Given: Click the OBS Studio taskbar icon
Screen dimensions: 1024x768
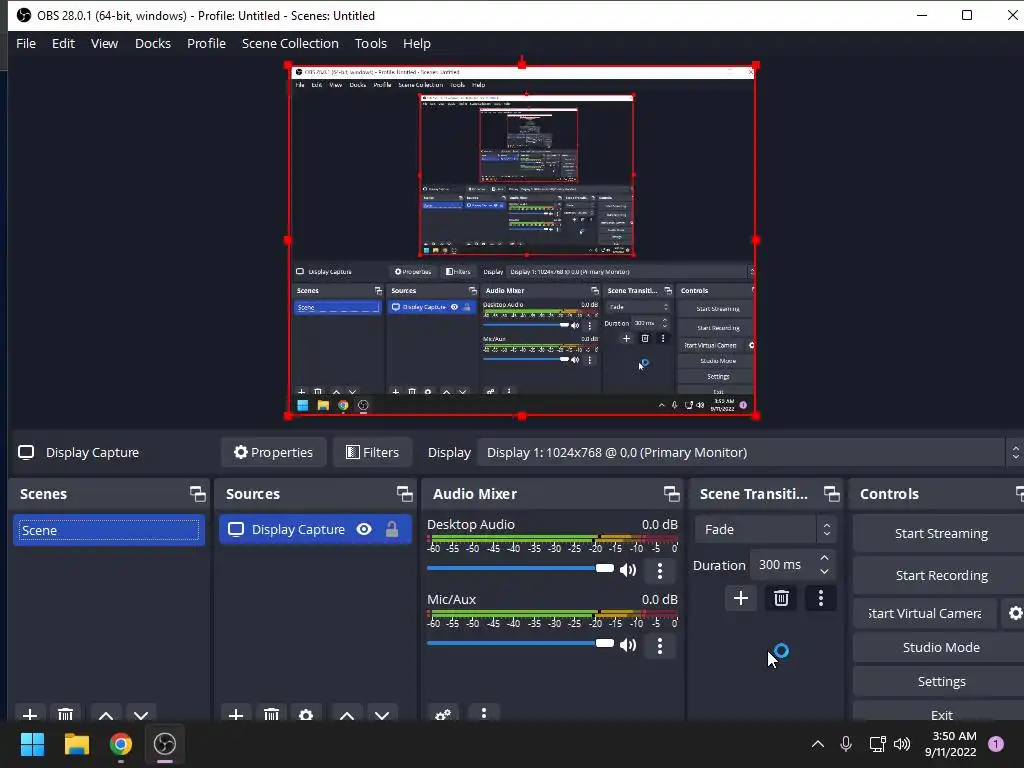Looking at the screenshot, I should [165, 744].
